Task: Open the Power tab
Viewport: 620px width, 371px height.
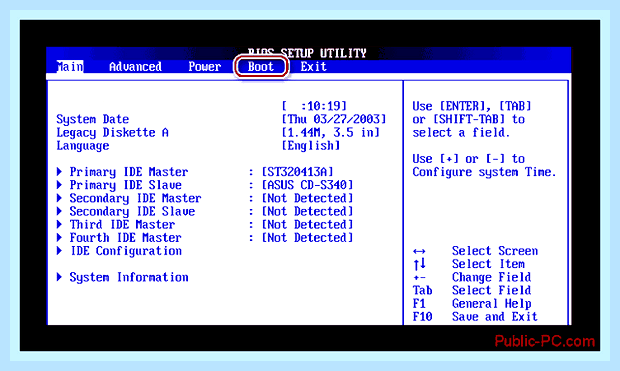Action: 204,66
